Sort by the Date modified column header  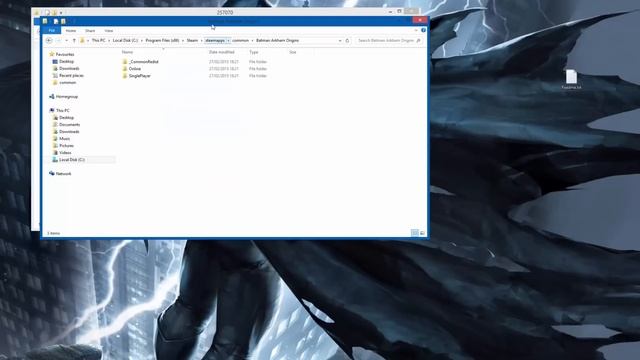point(222,52)
